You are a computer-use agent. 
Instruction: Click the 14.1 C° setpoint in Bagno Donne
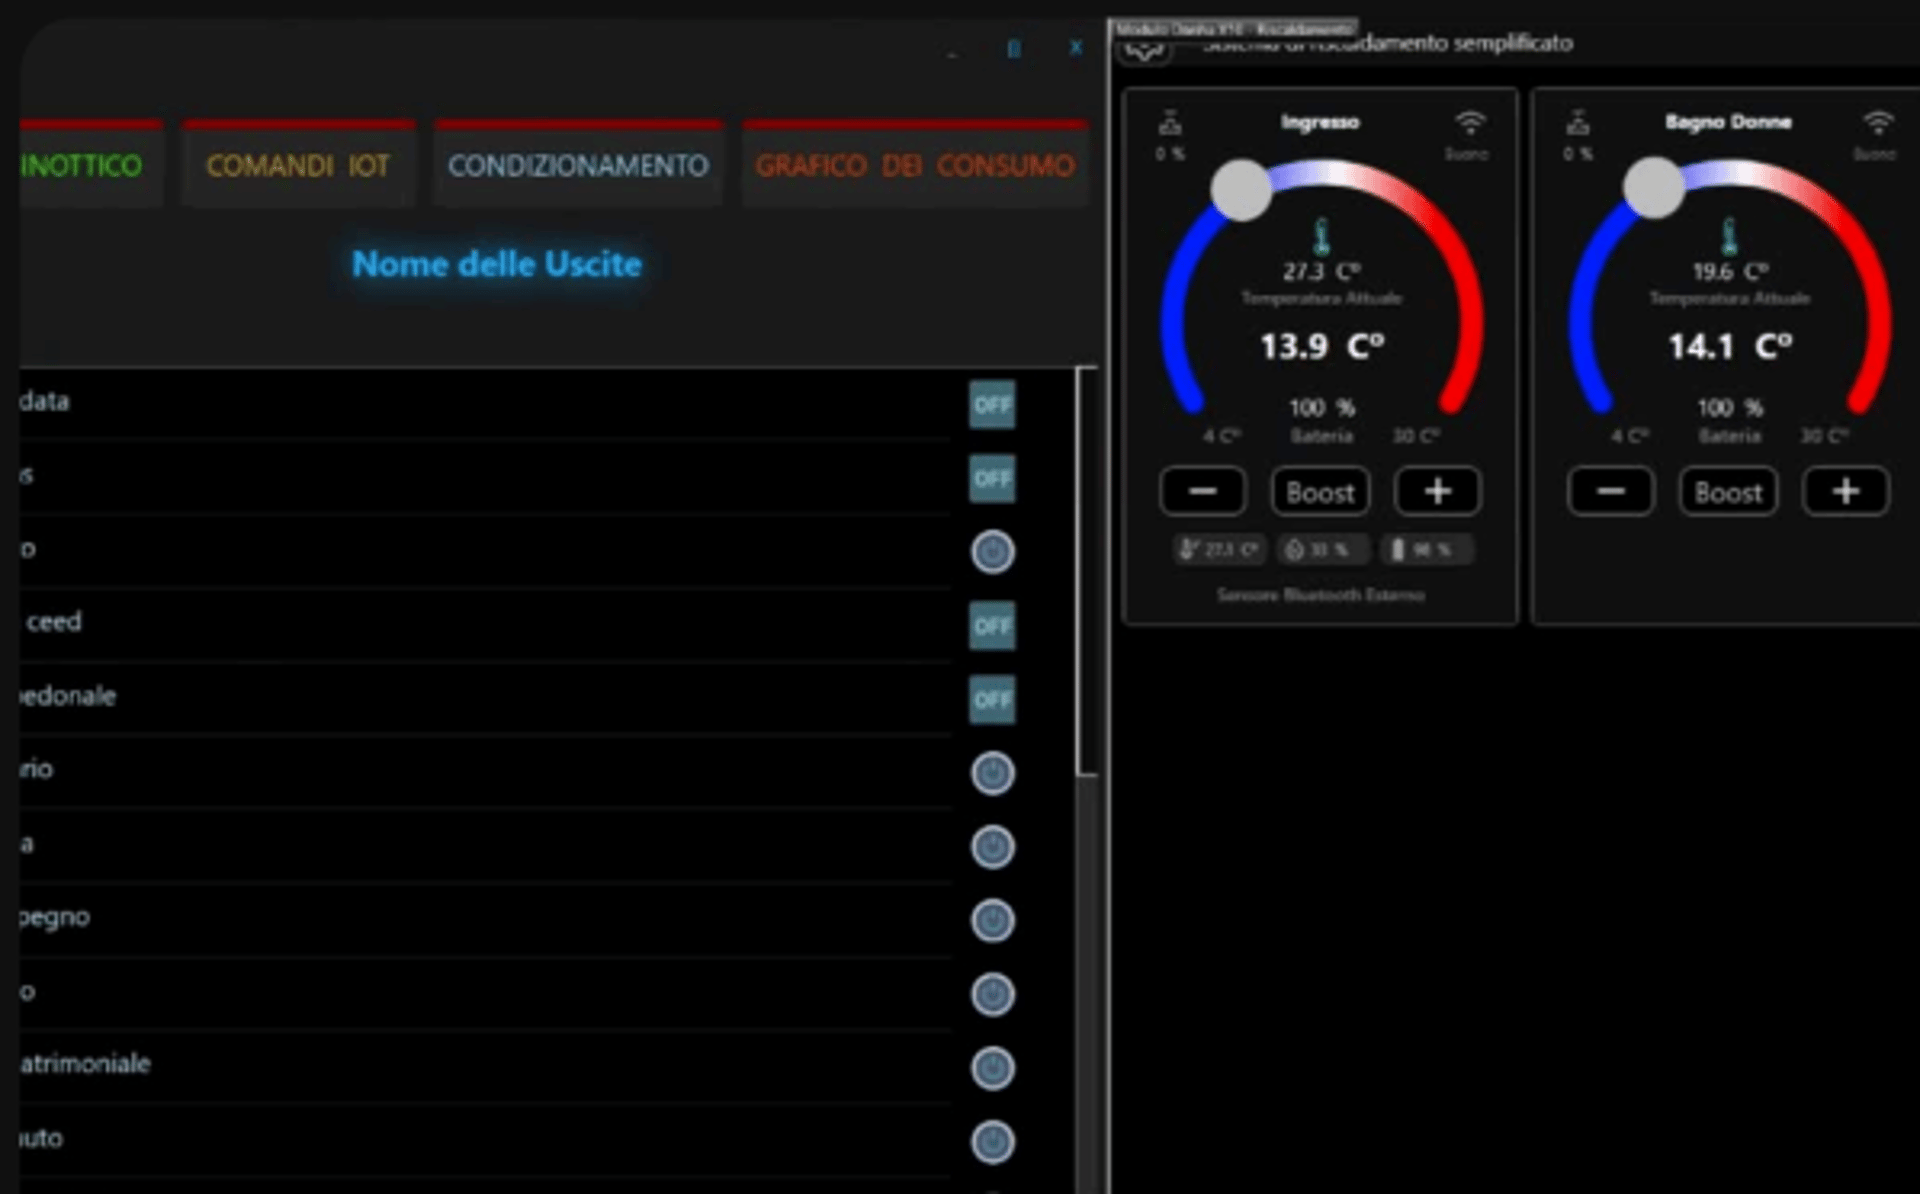point(1730,347)
